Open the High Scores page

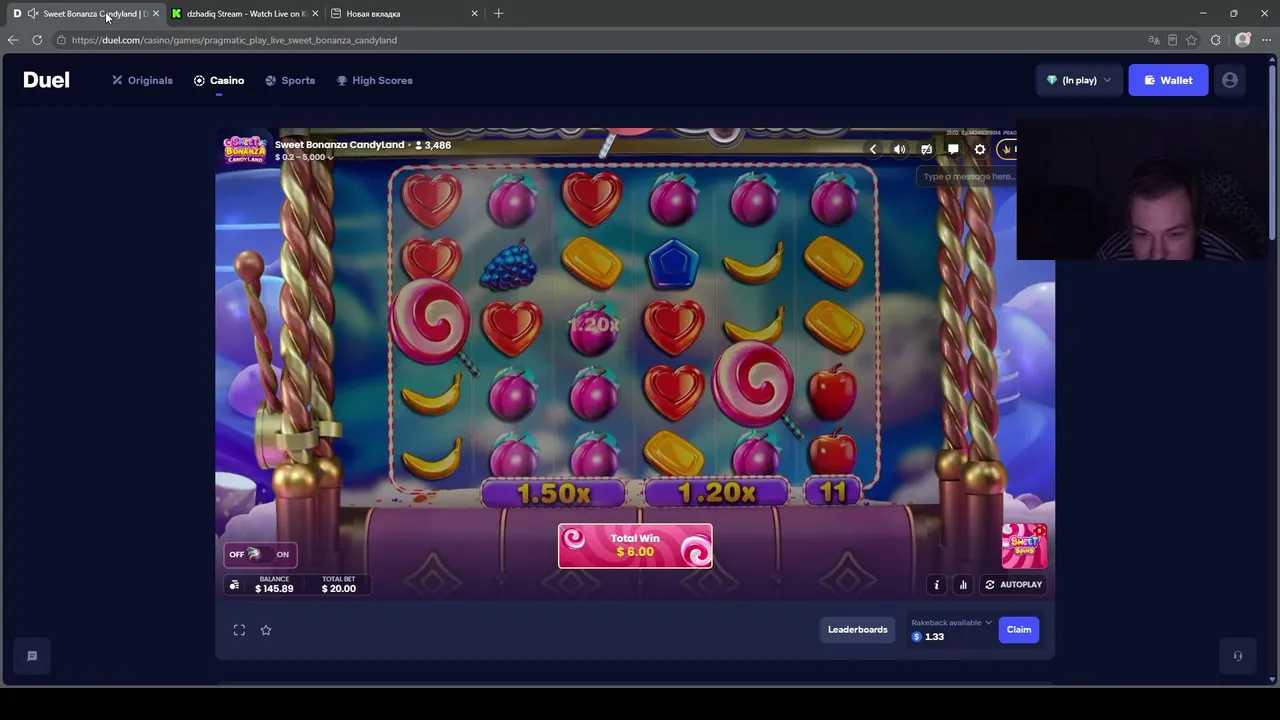coord(374,80)
